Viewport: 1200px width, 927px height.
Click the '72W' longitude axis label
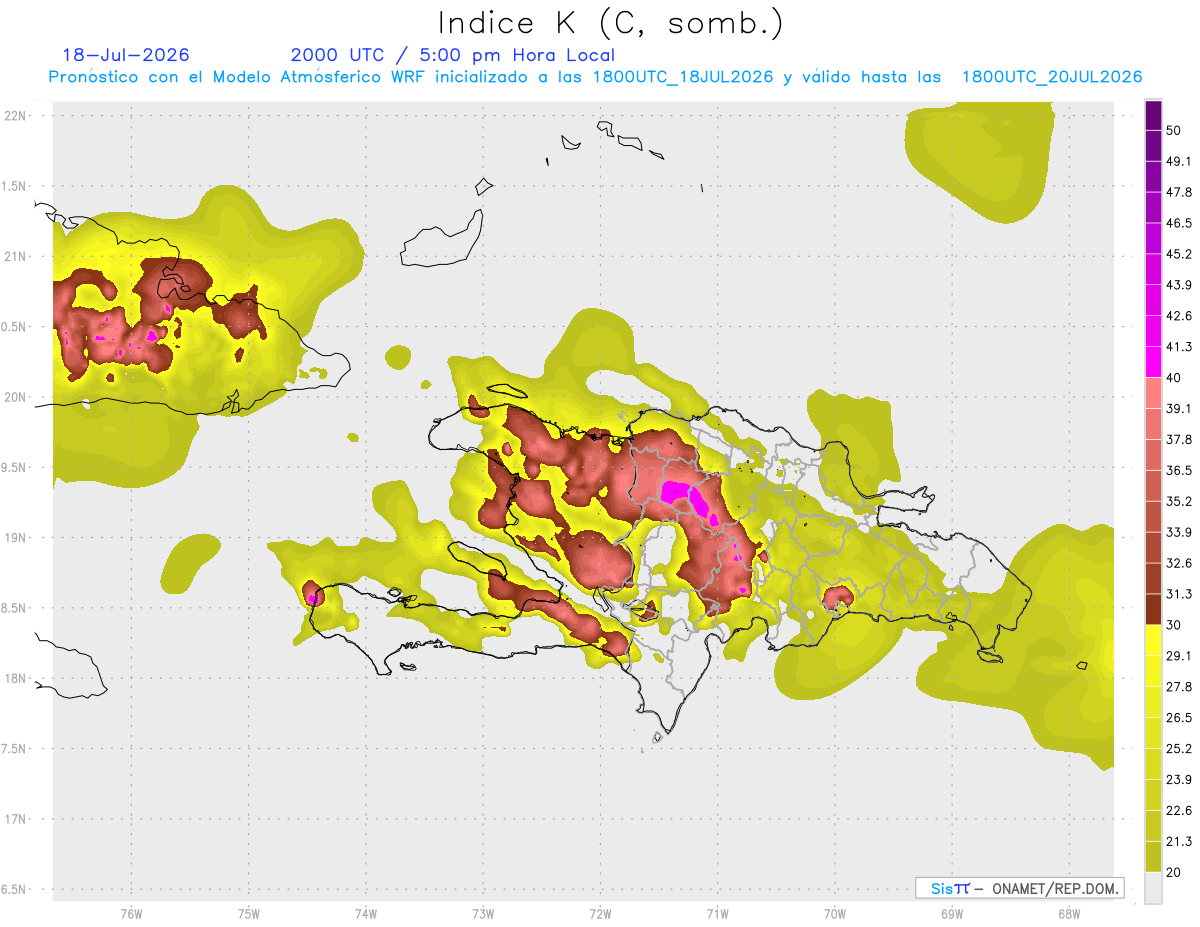tap(600, 912)
